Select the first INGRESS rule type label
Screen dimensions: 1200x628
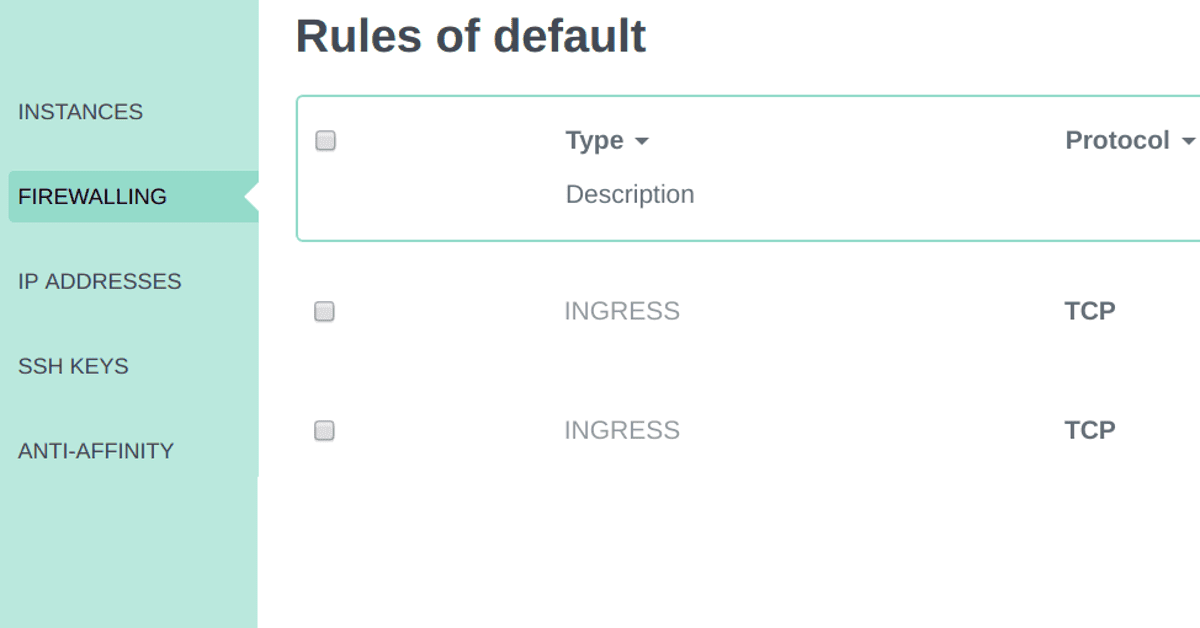(622, 311)
